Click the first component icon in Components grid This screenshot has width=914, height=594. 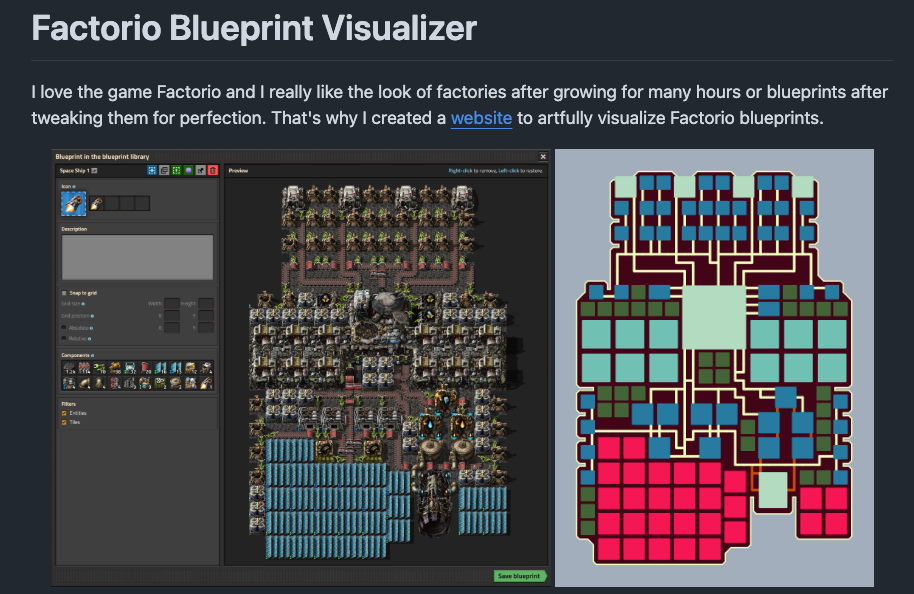click(69, 368)
